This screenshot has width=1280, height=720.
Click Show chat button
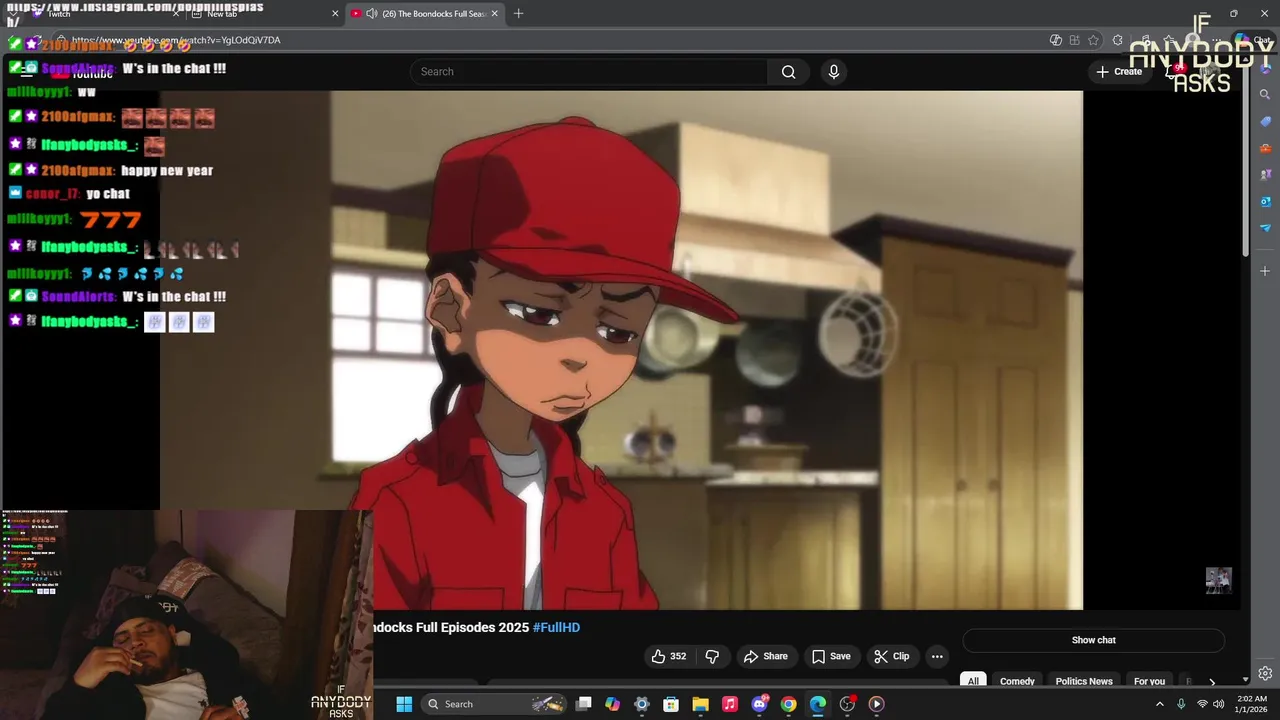[1093, 640]
